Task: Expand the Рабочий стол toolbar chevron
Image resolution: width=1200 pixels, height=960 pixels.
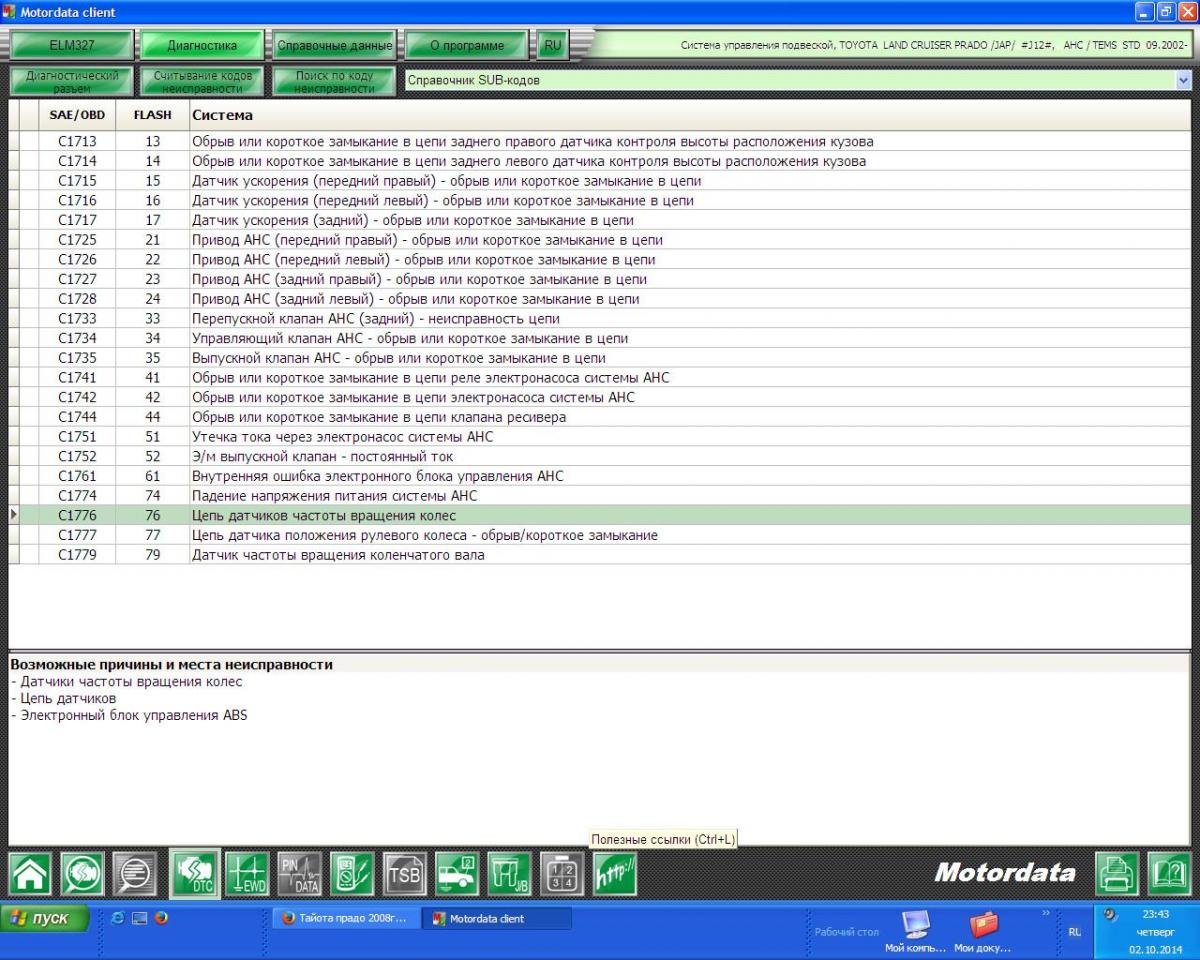Action: (1047, 912)
